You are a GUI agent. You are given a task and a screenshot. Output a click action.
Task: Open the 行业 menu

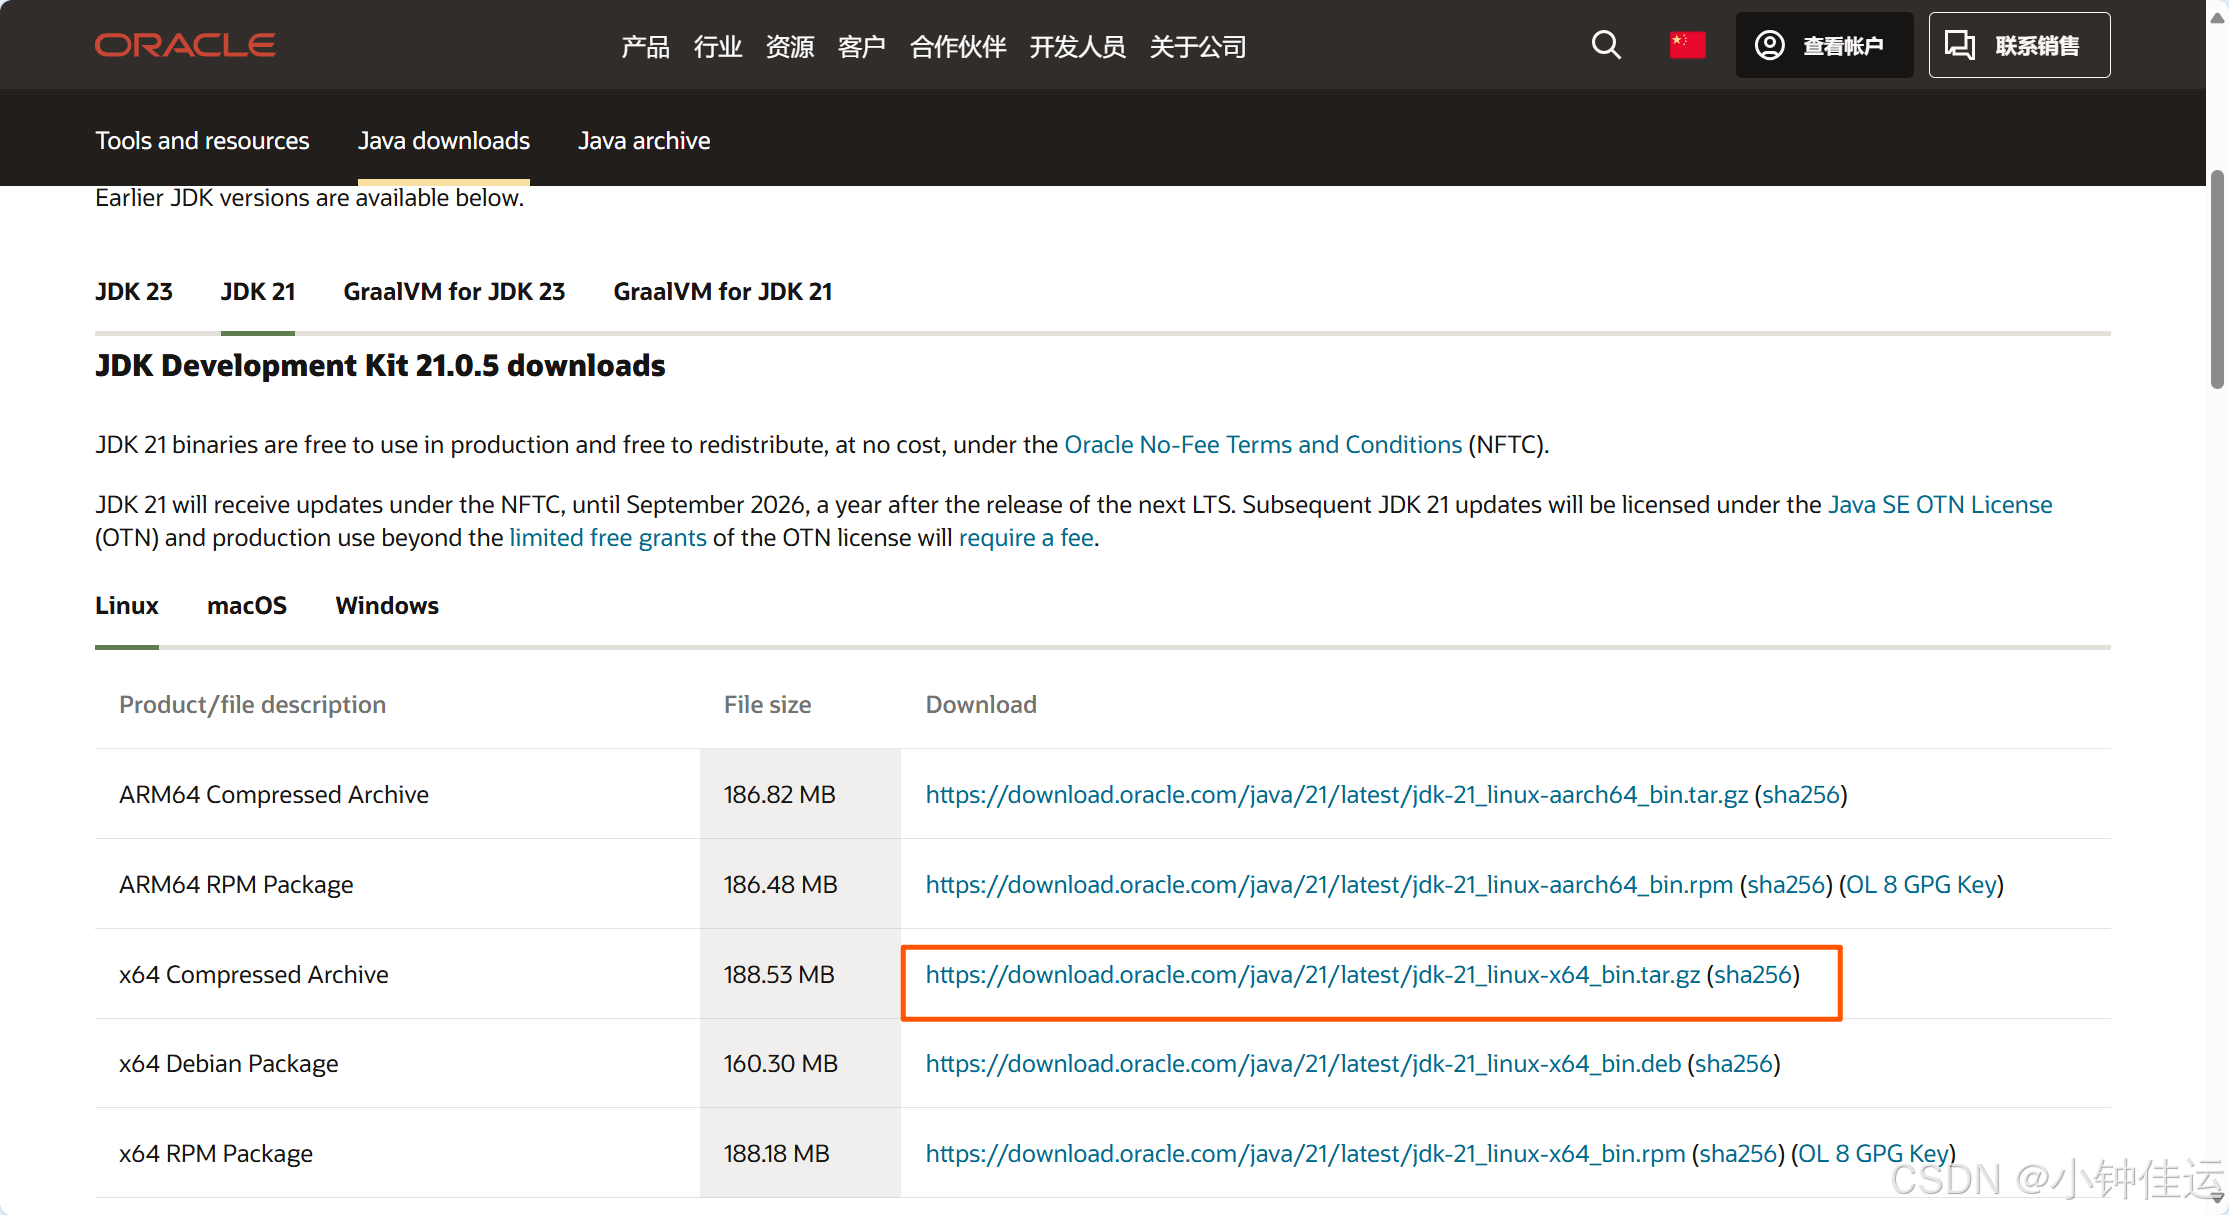(717, 46)
